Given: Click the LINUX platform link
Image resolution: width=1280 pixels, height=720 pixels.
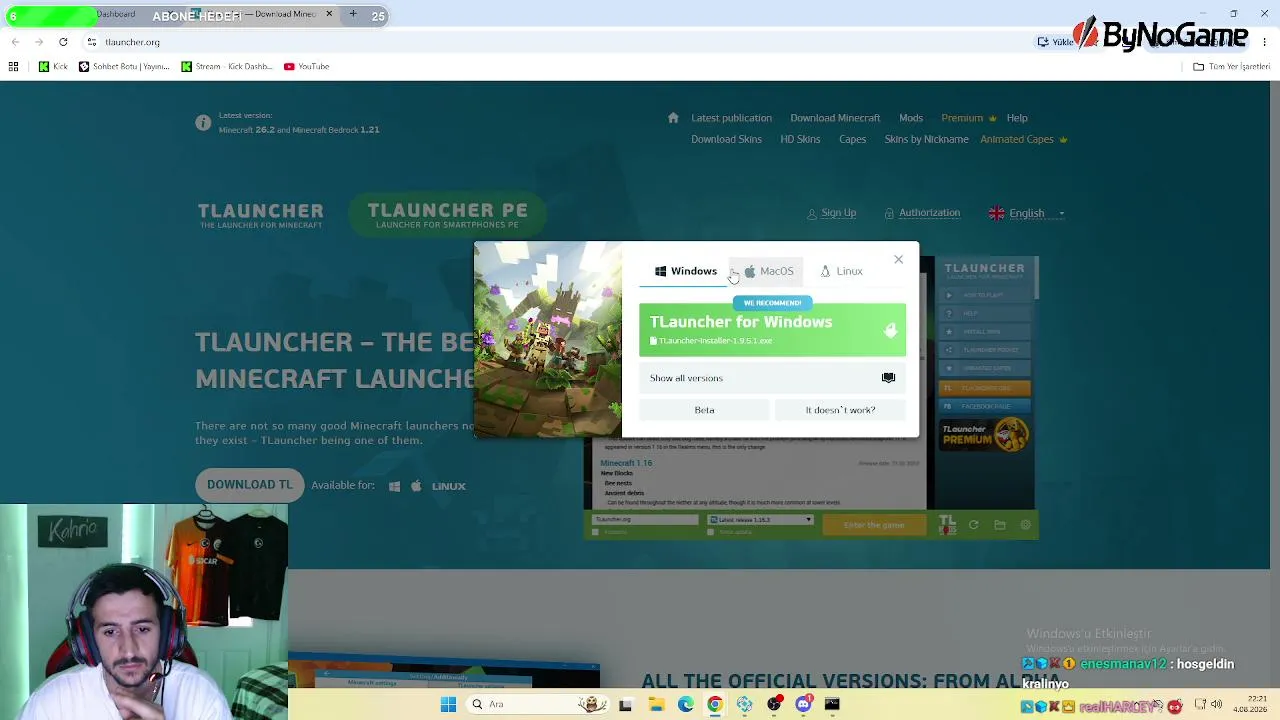Looking at the screenshot, I should tap(449, 486).
